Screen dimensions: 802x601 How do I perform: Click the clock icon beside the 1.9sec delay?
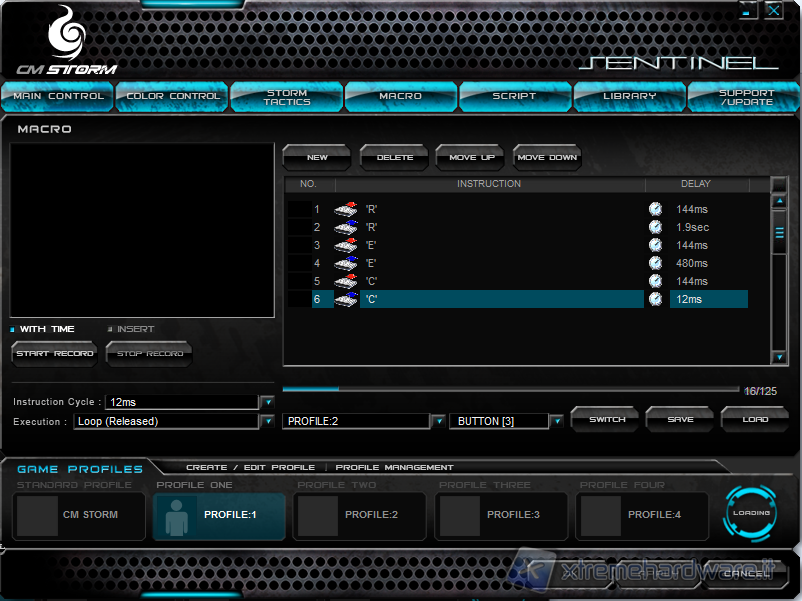coord(655,227)
